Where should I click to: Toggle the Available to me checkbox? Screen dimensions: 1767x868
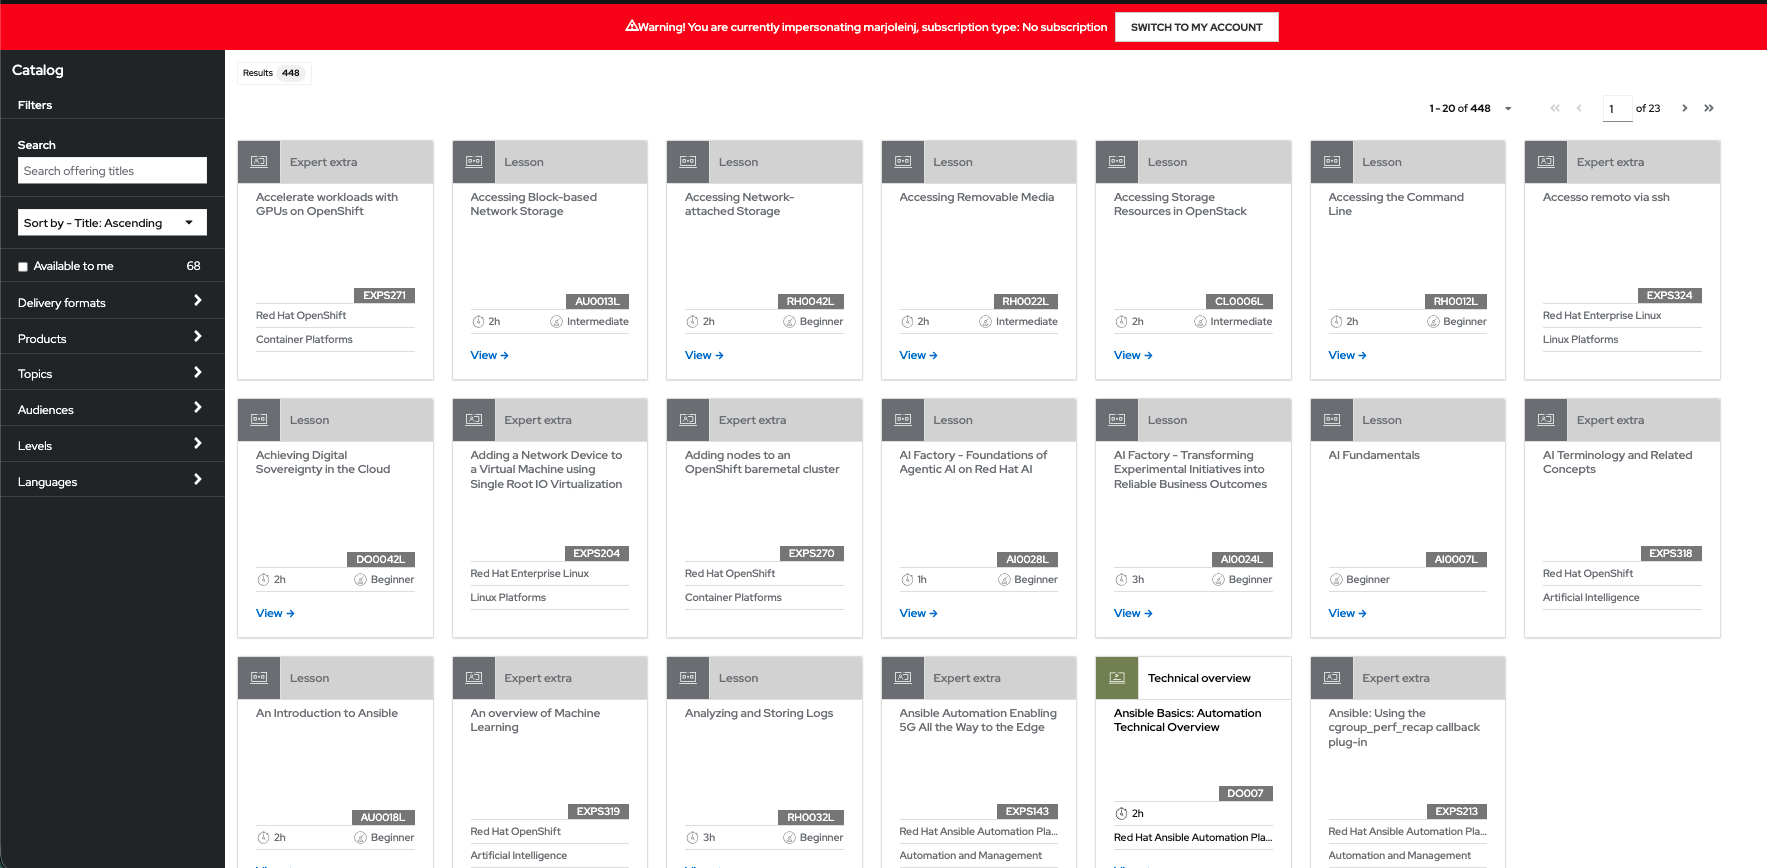23,267
